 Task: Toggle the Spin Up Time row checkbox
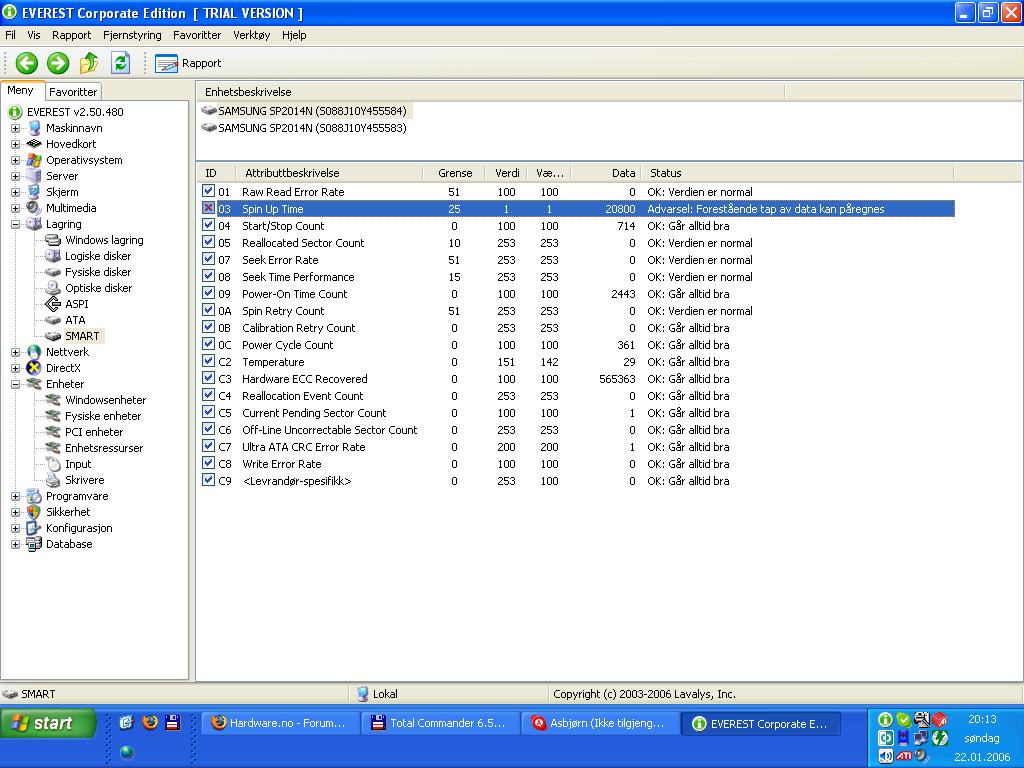[208, 208]
